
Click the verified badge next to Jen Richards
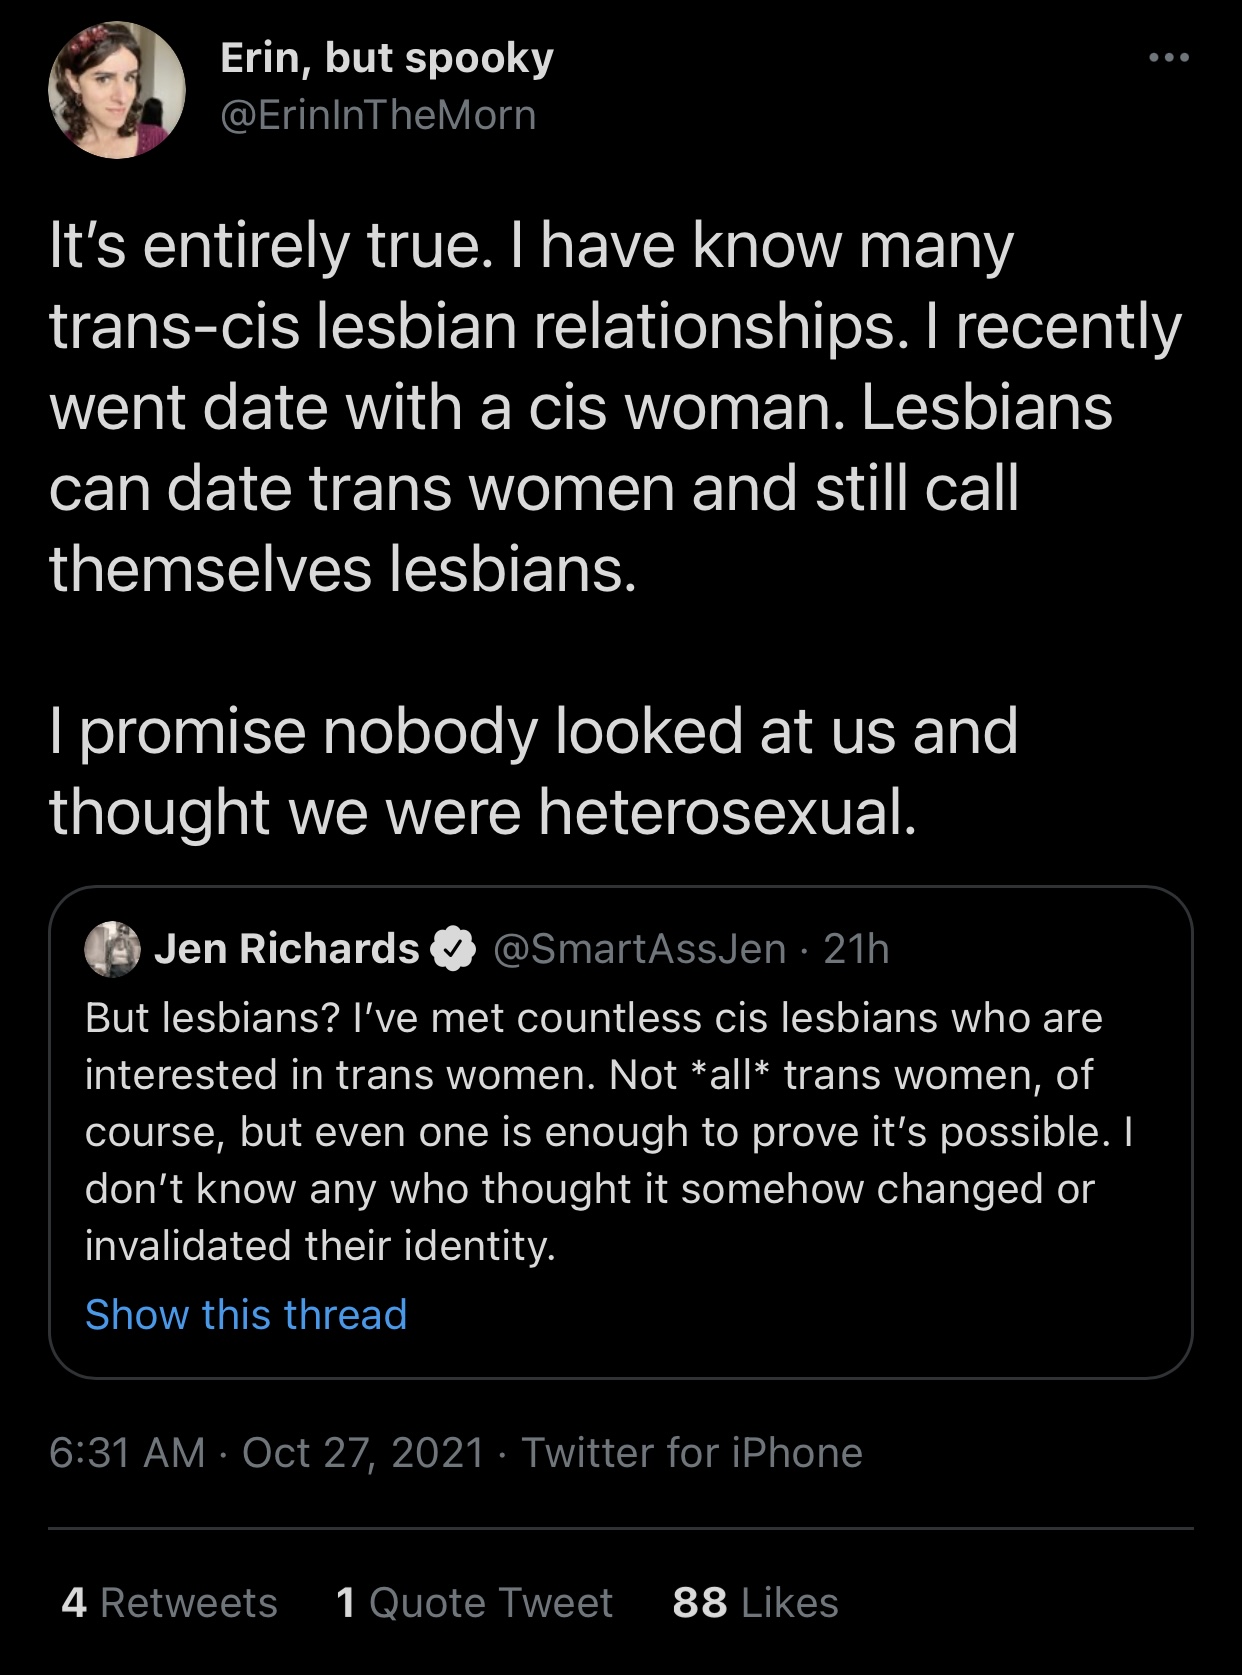(x=453, y=949)
